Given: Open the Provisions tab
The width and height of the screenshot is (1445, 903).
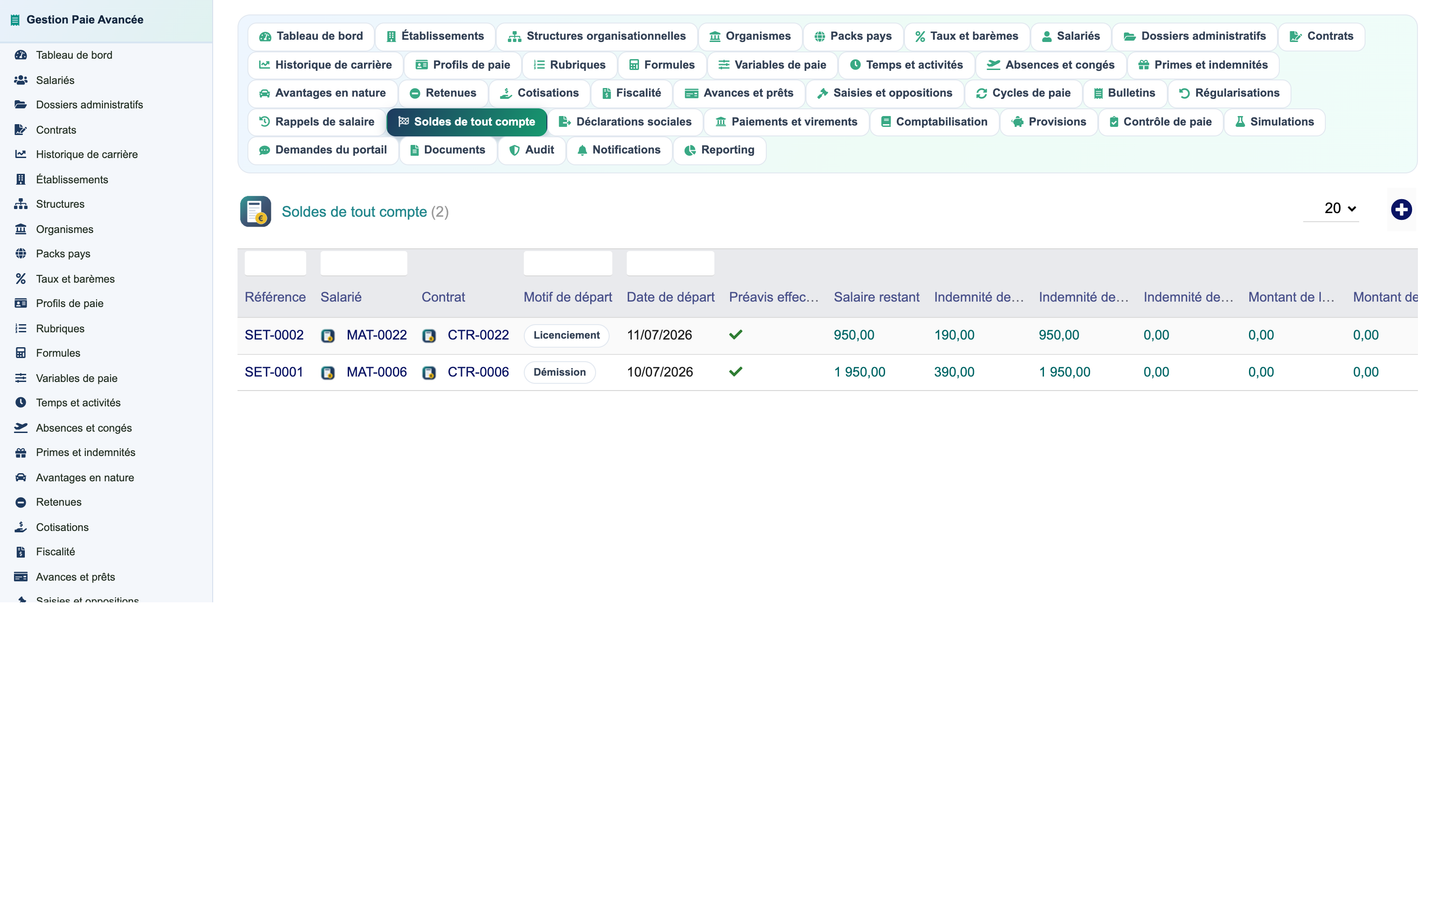Looking at the screenshot, I should pos(1049,122).
